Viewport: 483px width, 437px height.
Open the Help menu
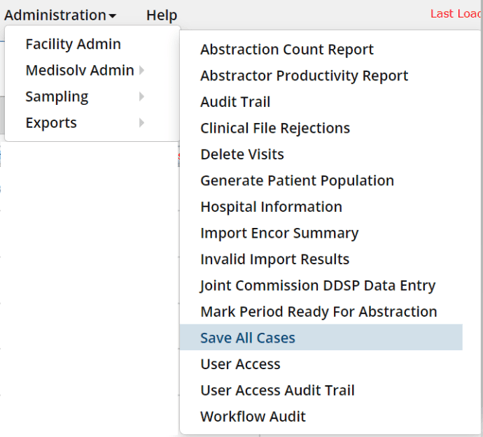[162, 15]
